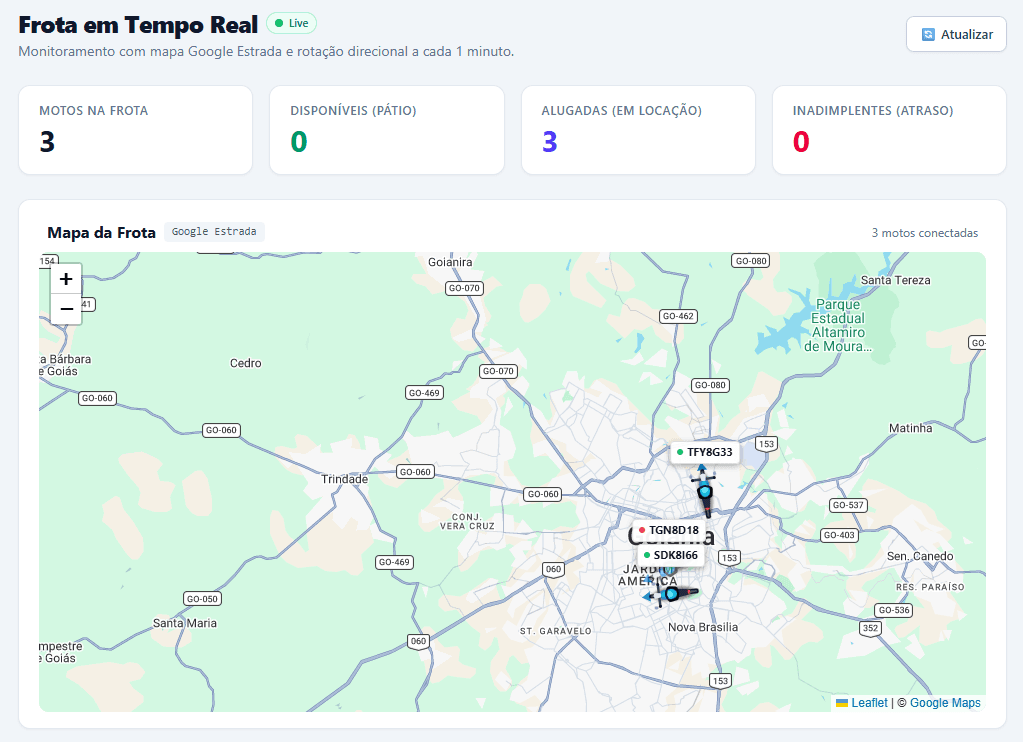
Task: Click the 352 highway shield
Action: pos(871,628)
